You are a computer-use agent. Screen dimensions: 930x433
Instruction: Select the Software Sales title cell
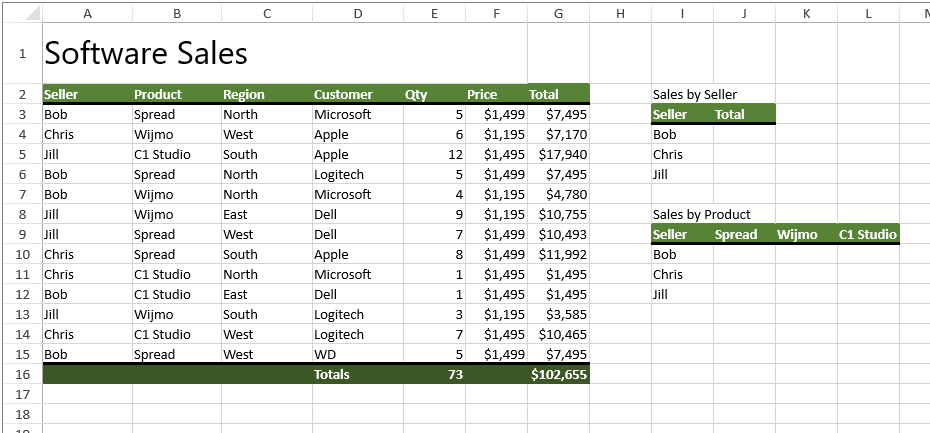point(146,53)
